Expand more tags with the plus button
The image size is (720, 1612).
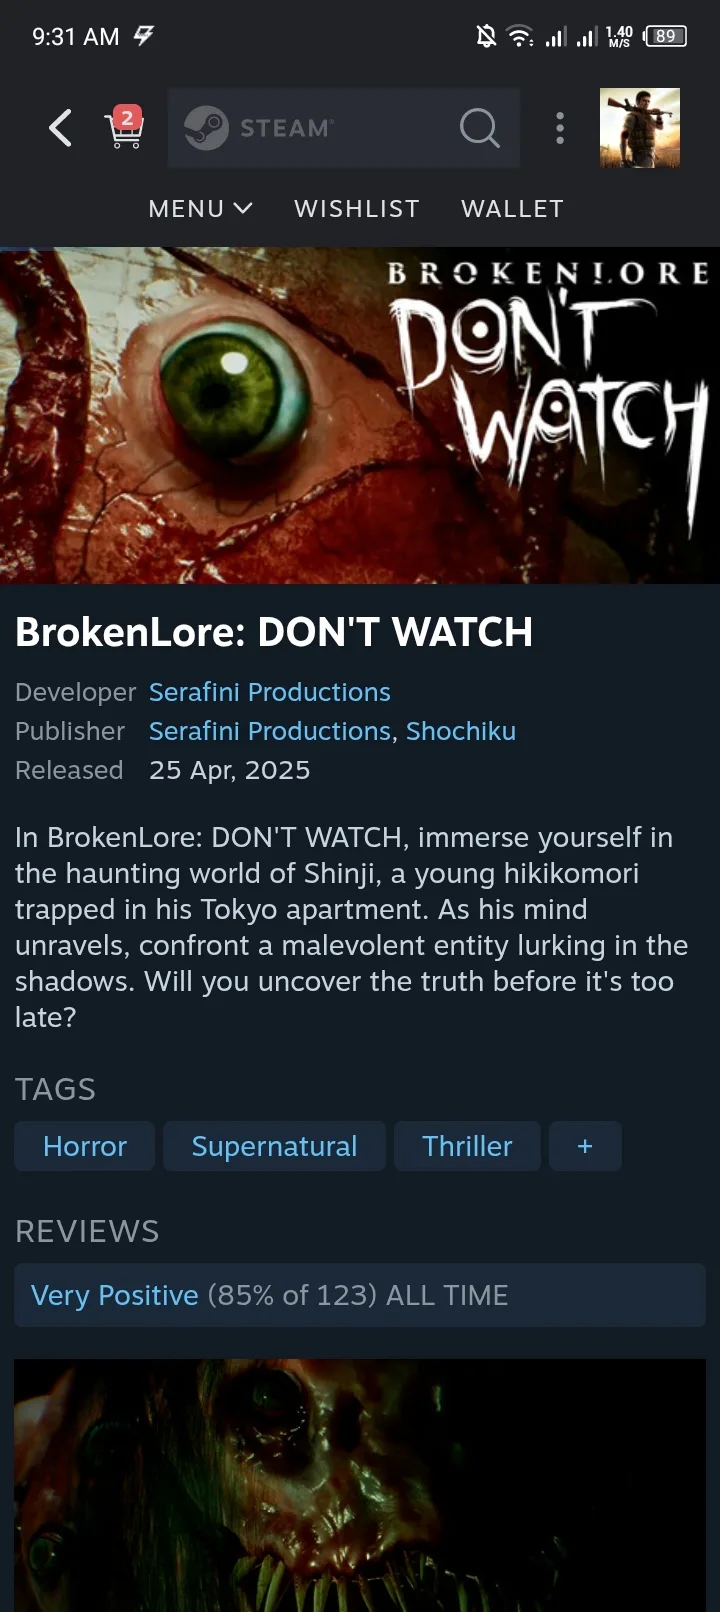pyautogui.click(x=585, y=1146)
